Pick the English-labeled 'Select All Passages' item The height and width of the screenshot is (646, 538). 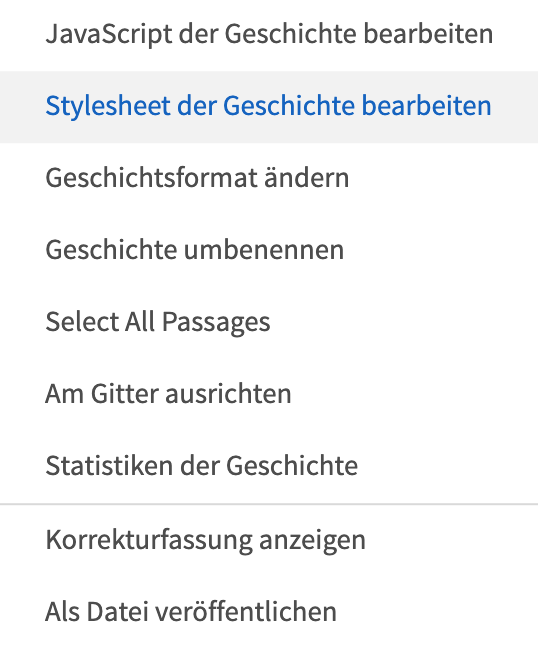[269, 323]
